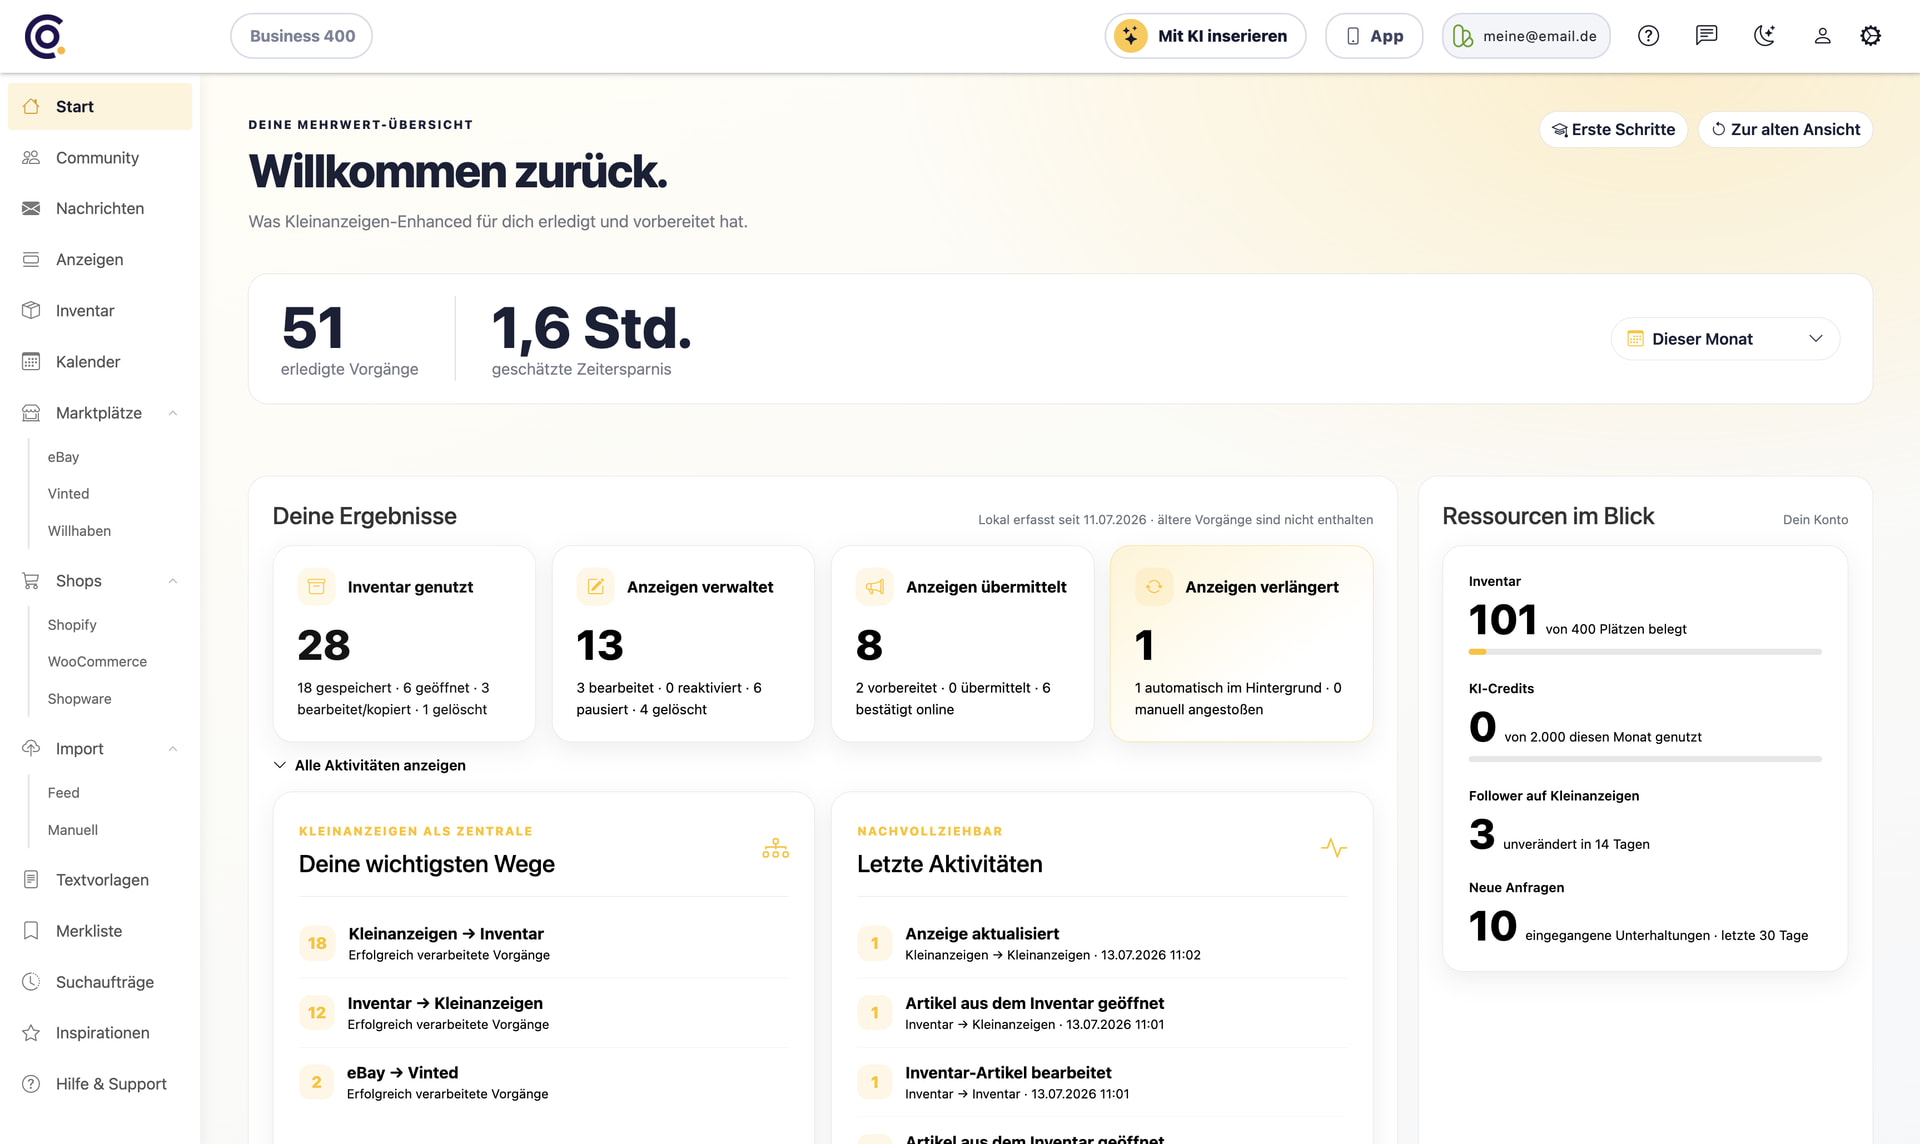Toggle dark mode moon icon
Viewport: 1920px width, 1144px height.
point(1764,36)
